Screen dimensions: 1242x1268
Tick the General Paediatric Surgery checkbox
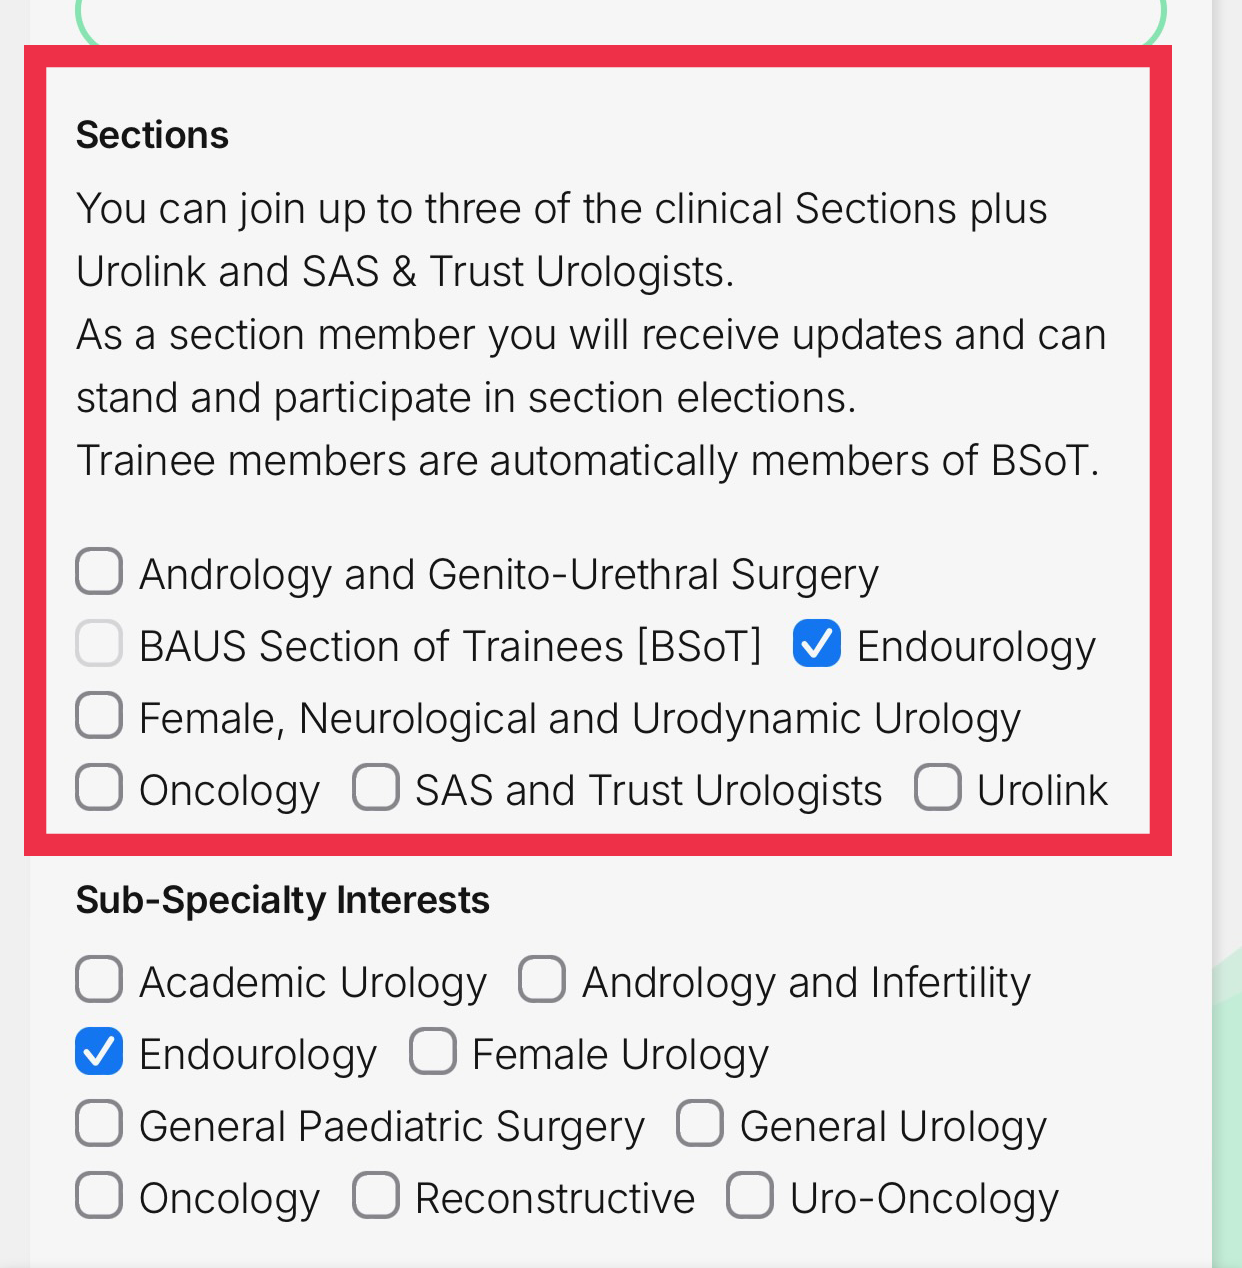pos(99,1124)
